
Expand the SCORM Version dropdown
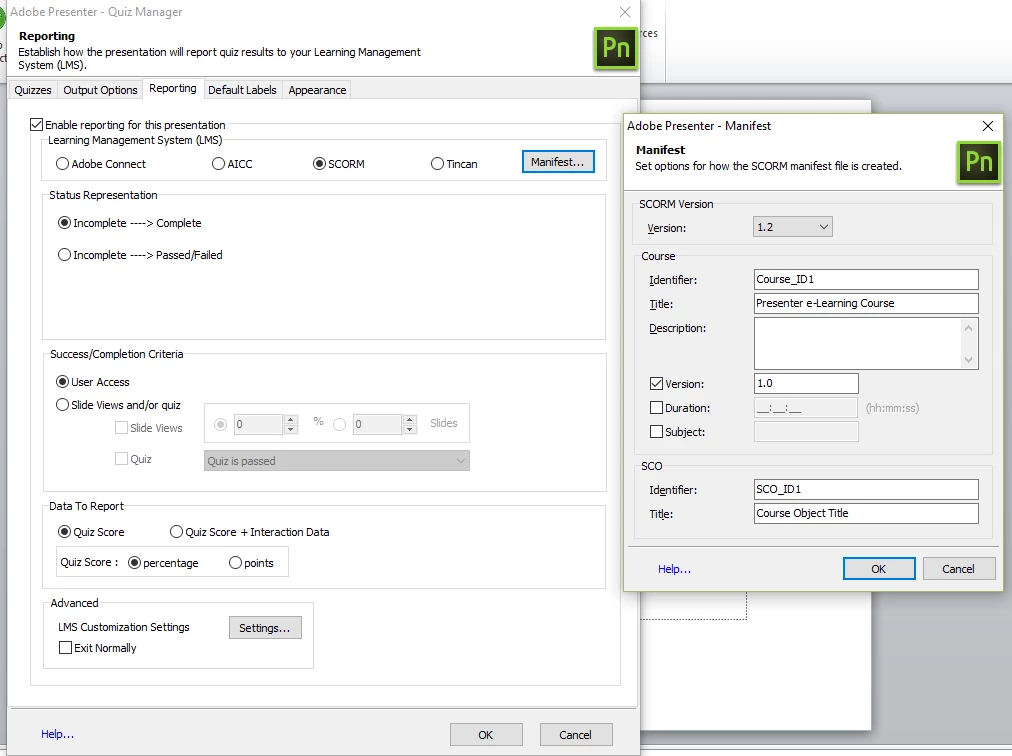click(x=793, y=227)
